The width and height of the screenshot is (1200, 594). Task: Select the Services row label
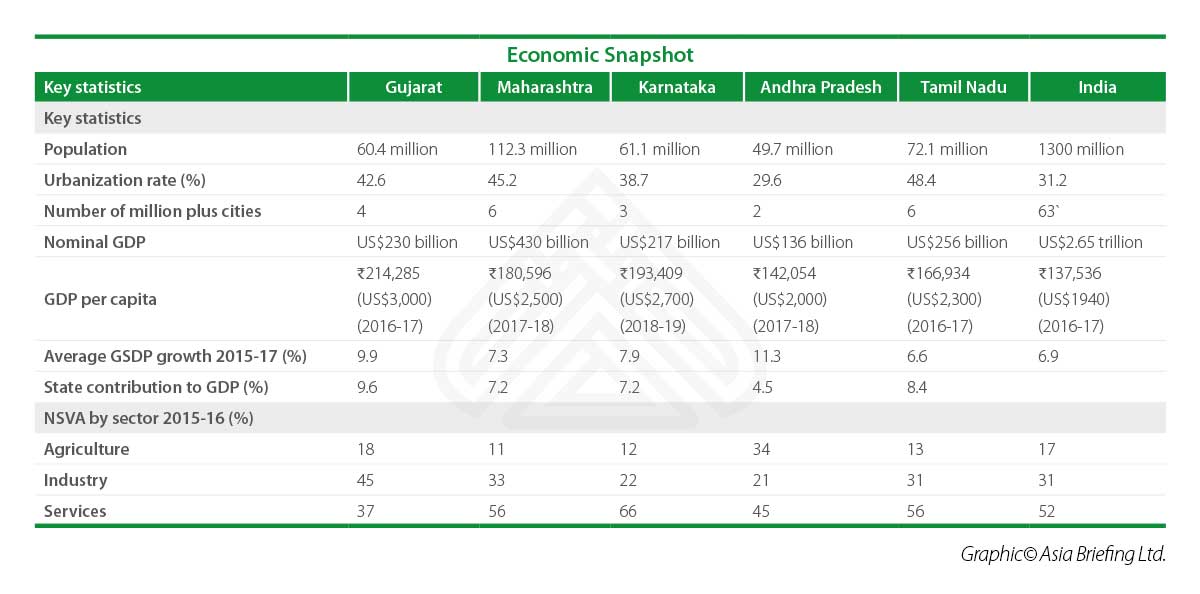pyautogui.click(x=75, y=511)
